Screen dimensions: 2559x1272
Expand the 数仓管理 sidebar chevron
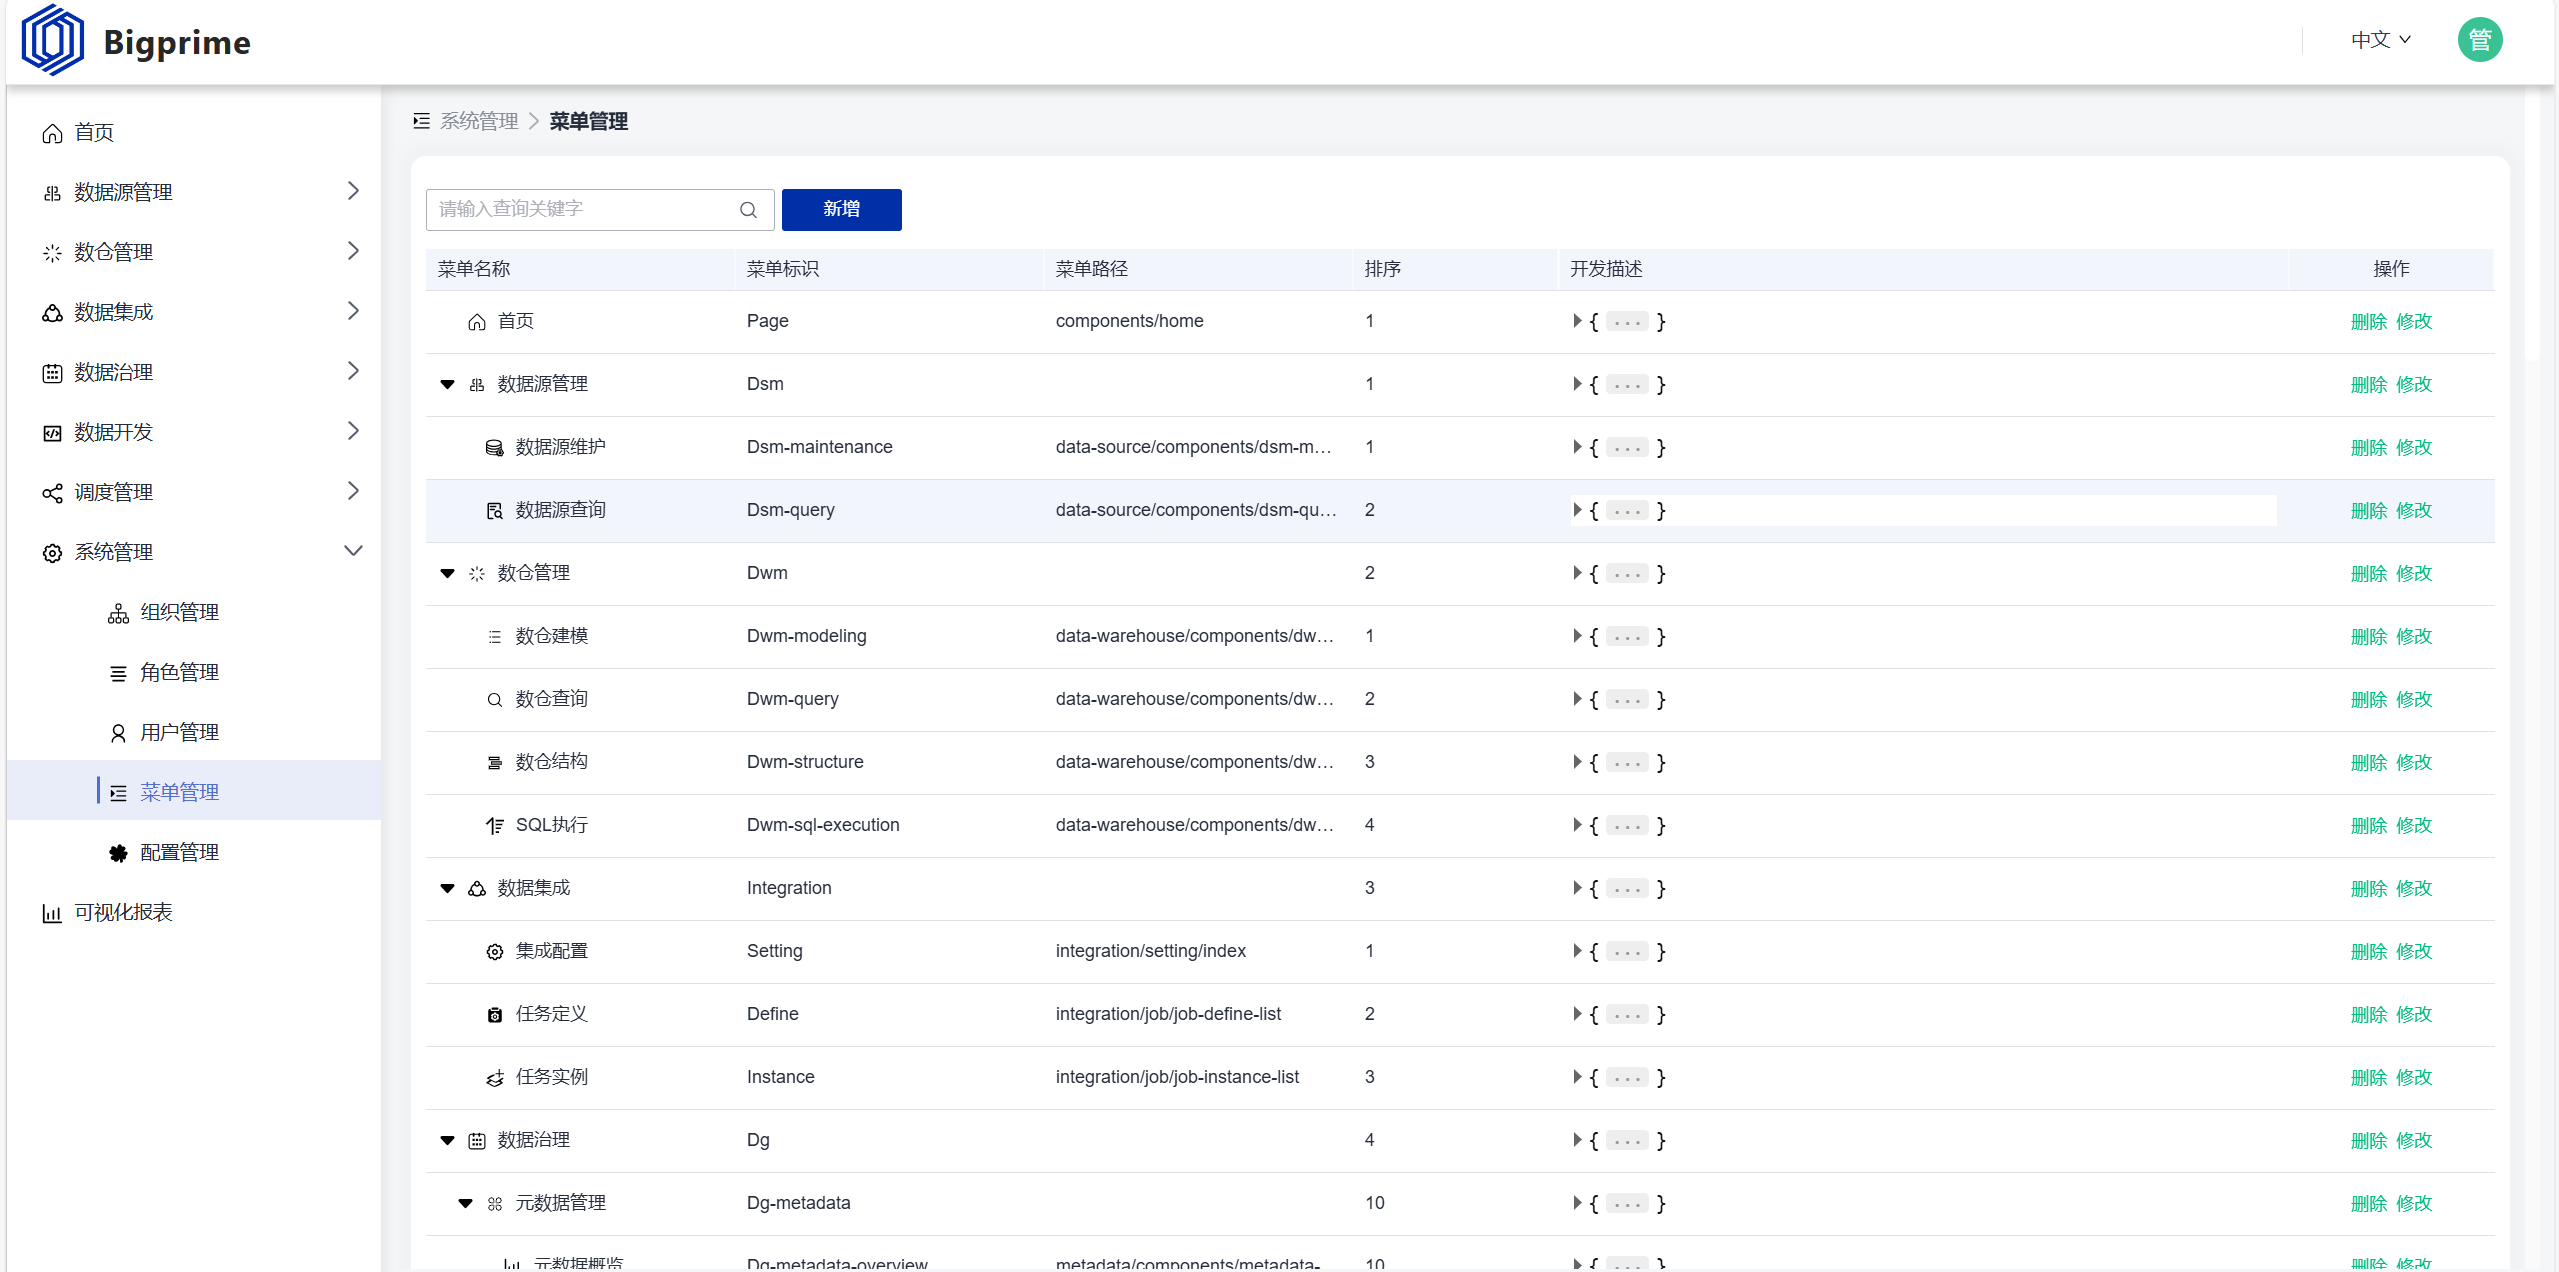click(x=353, y=251)
